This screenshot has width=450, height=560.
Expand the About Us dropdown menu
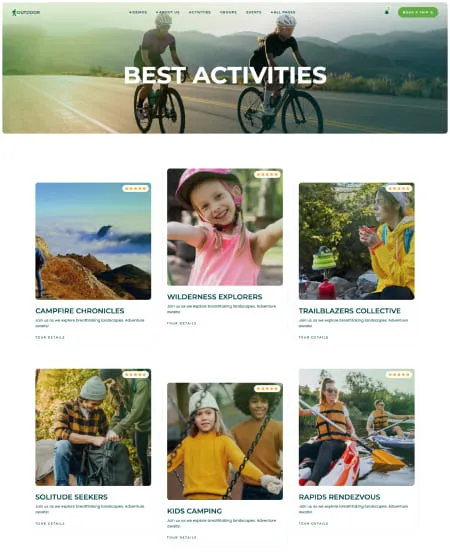168,12
